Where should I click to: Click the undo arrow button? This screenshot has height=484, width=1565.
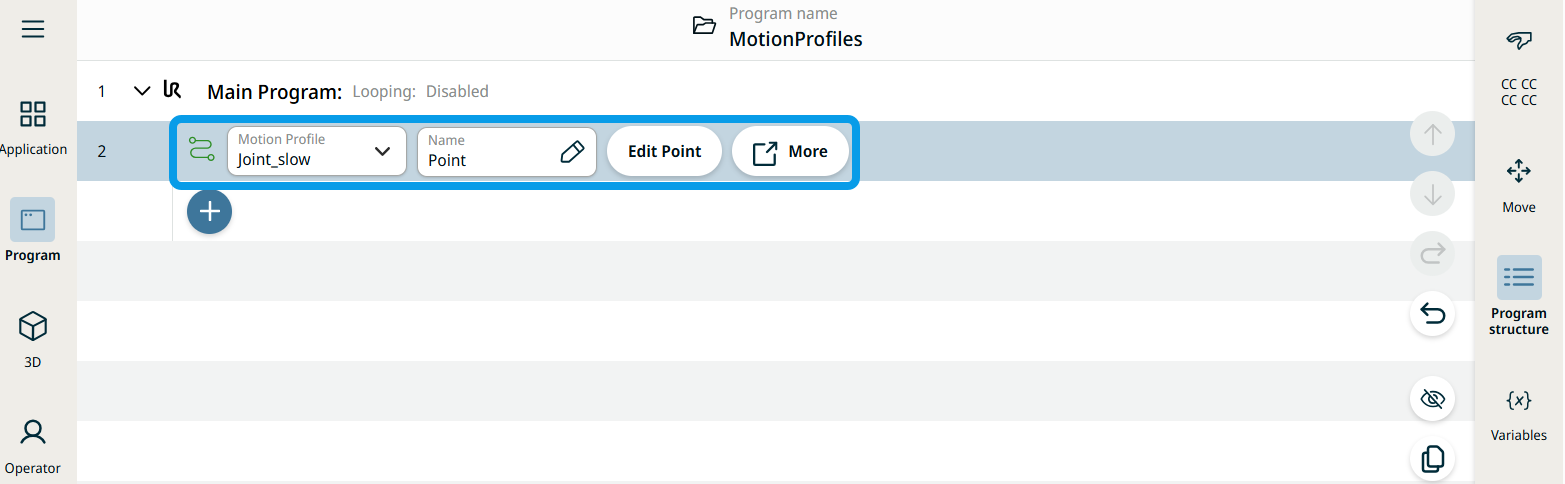(1432, 315)
